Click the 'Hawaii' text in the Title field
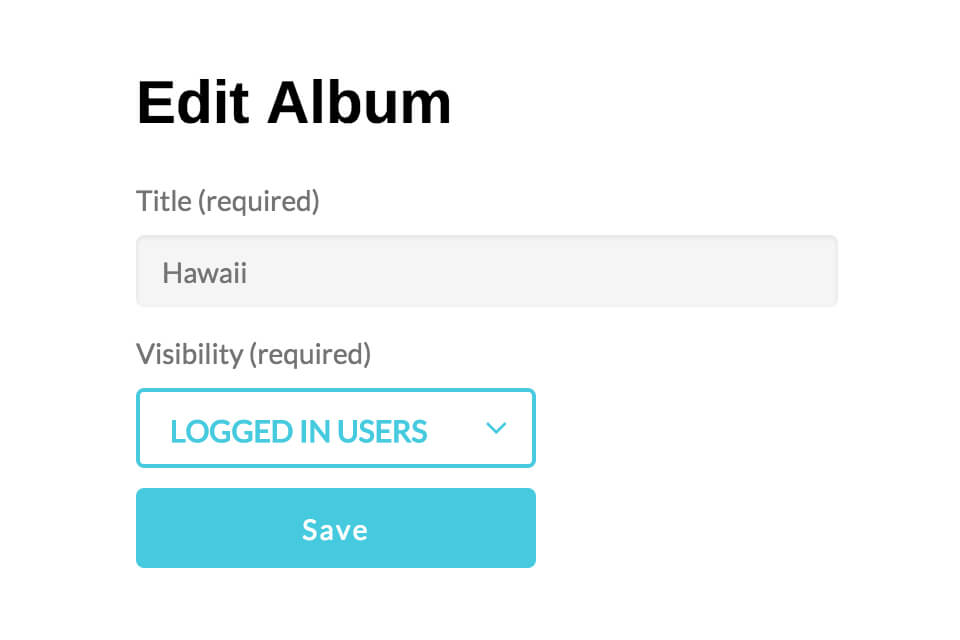The image size is (960, 640). click(x=205, y=272)
